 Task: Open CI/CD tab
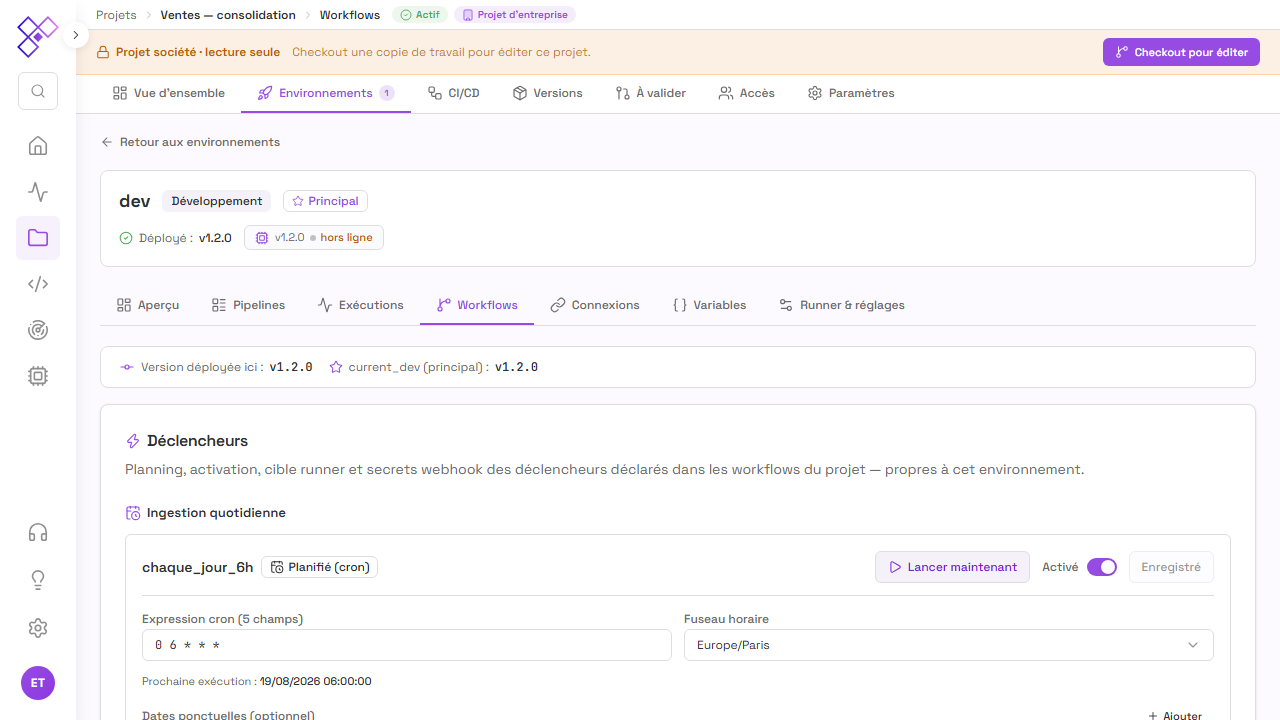454,93
